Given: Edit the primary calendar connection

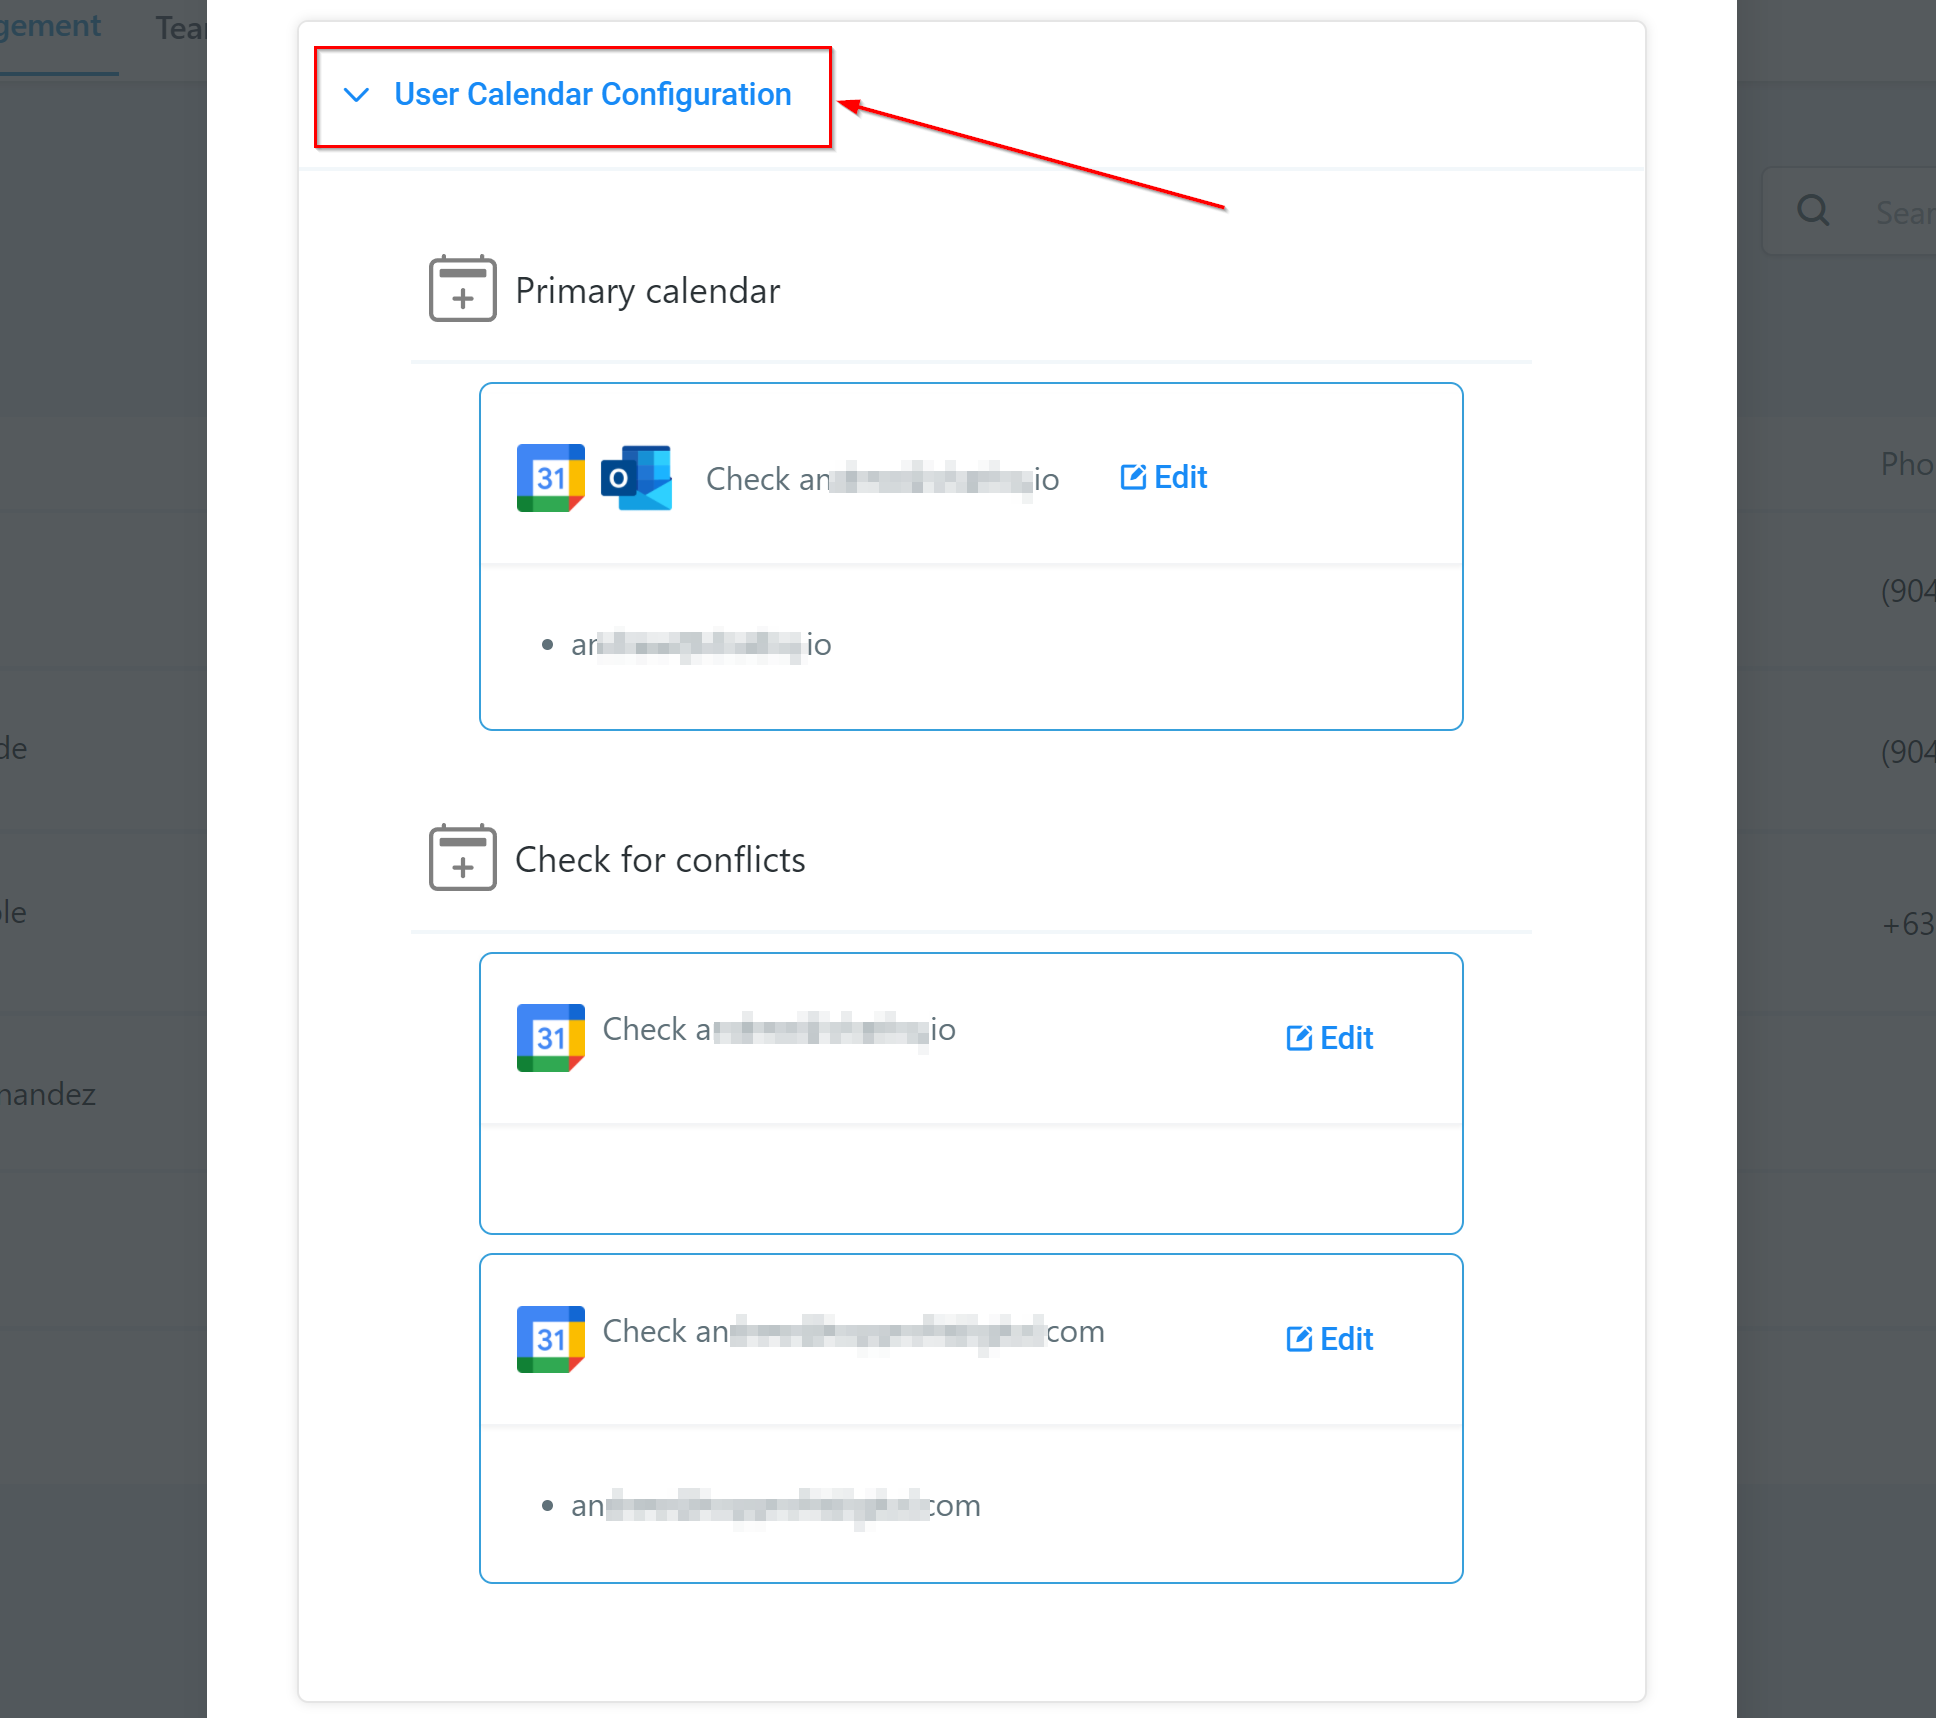Looking at the screenshot, I should pyautogui.click(x=1164, y=477).
